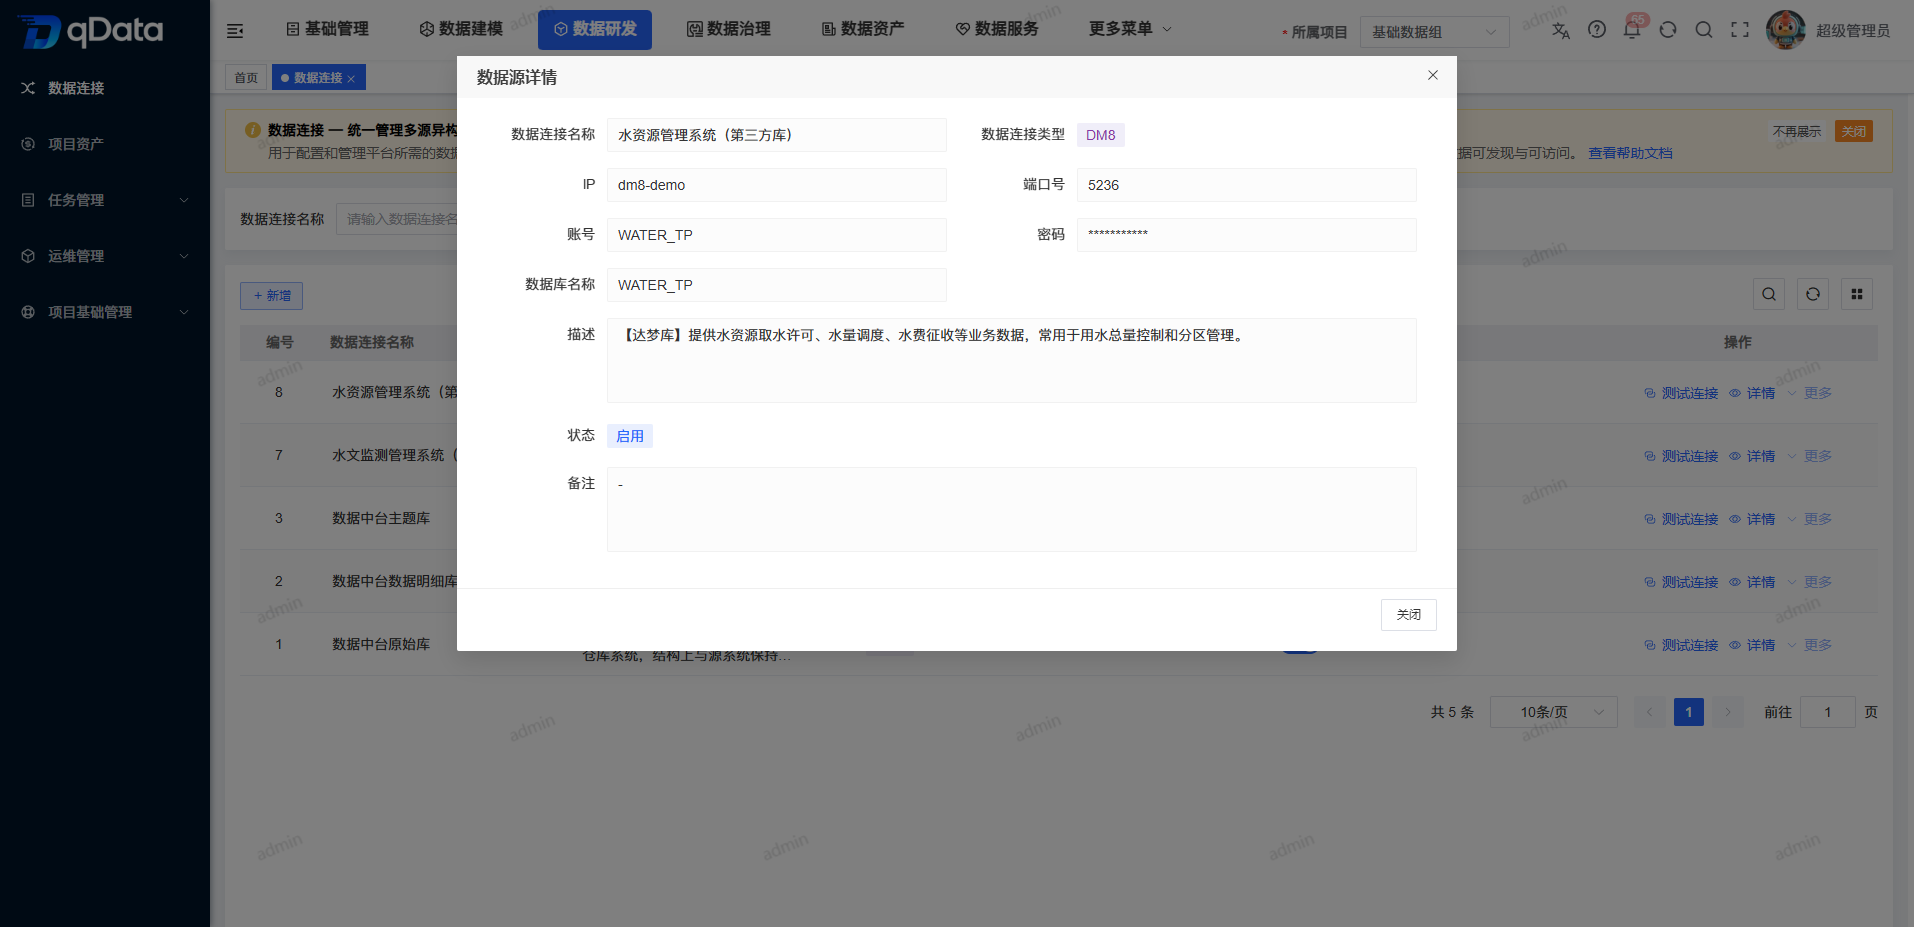Screen dimensions: 1914x927
Task: Click the 新增 button
Action: 271,296
